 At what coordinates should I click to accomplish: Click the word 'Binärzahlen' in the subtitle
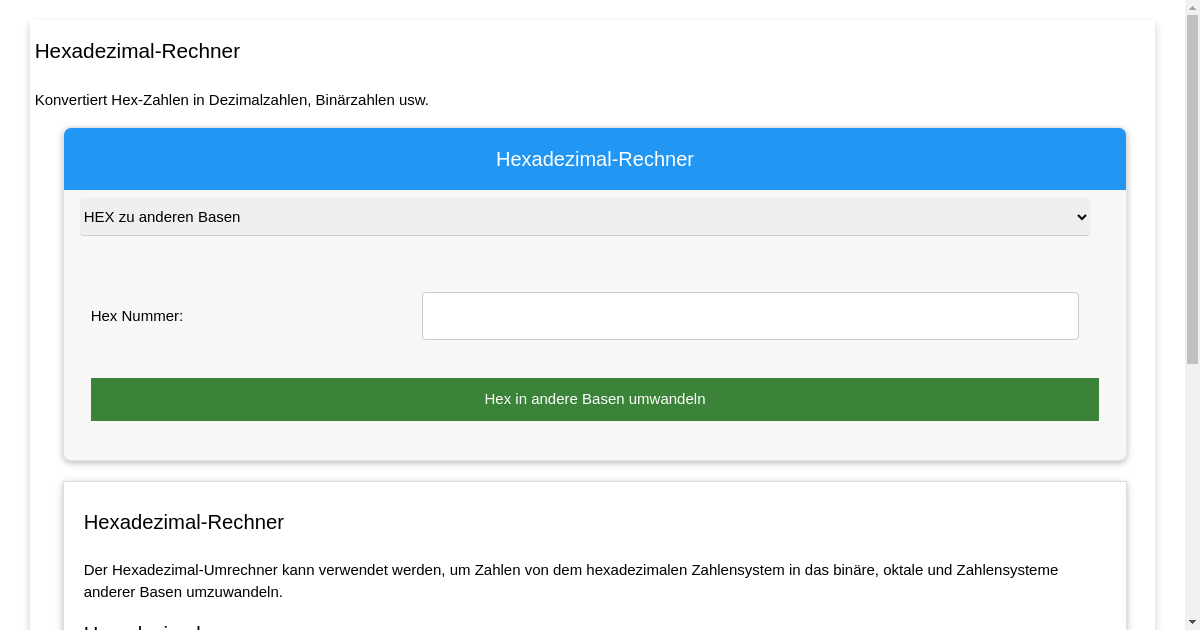coord(355,100)
